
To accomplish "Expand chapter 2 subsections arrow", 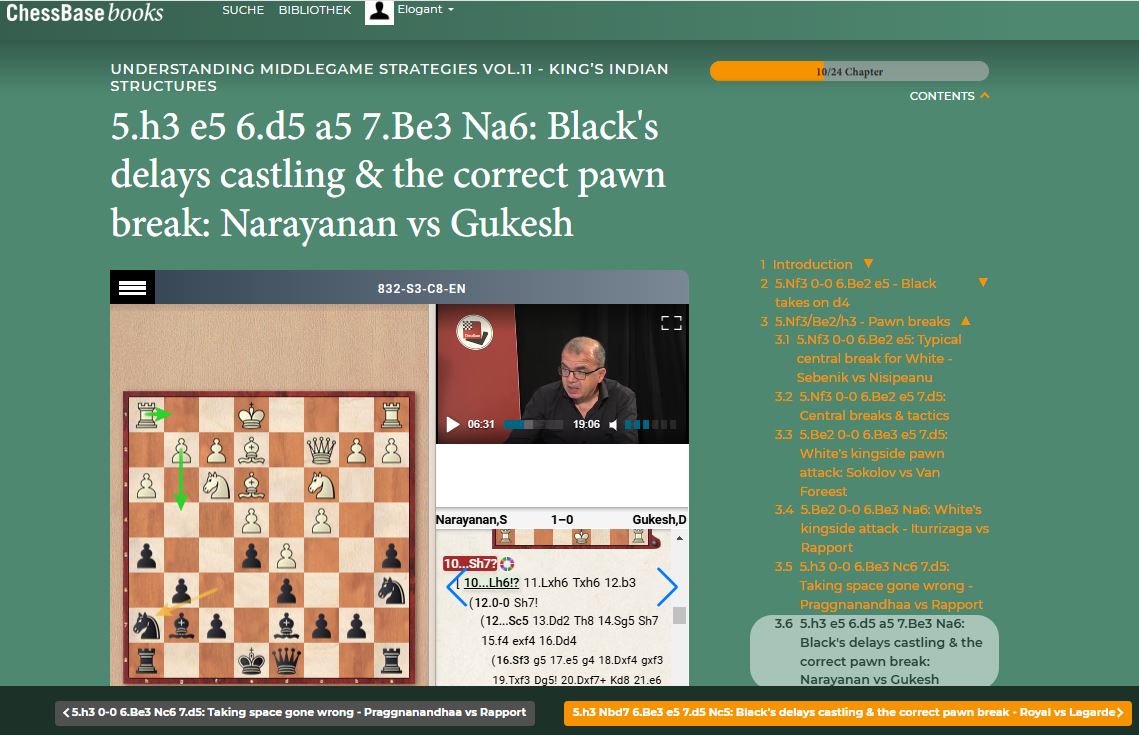I will click(982, 283).
